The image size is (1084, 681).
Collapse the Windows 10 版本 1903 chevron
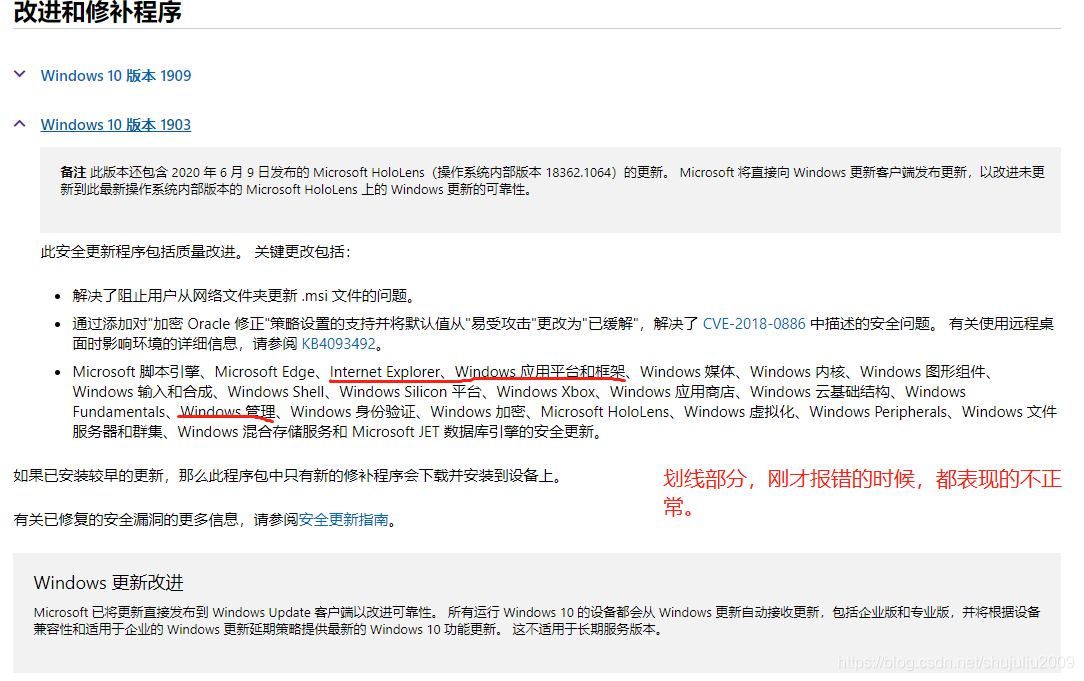click(20, 124)
